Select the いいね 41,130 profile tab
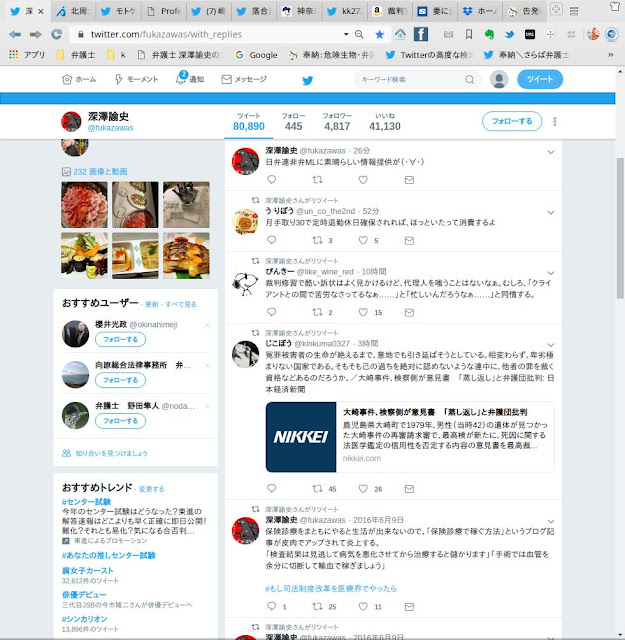This screenshot has width=625, height=640. (x=385, y=122)
